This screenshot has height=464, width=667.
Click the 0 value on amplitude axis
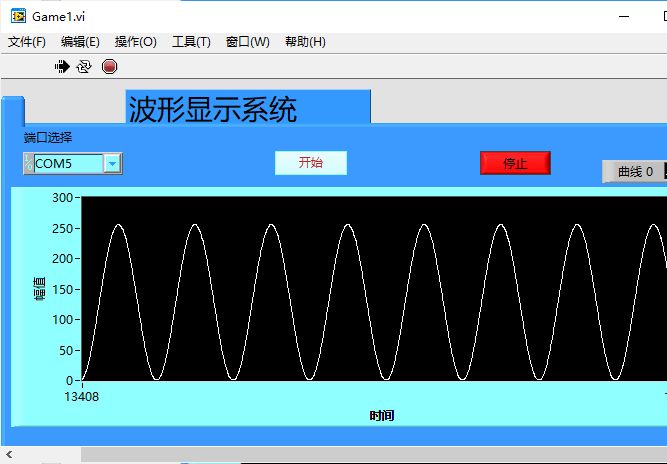click(x=69, y=380)
